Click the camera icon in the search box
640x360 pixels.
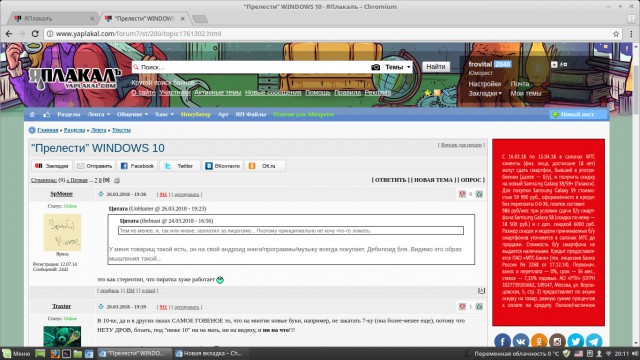[x=376, y=67]
